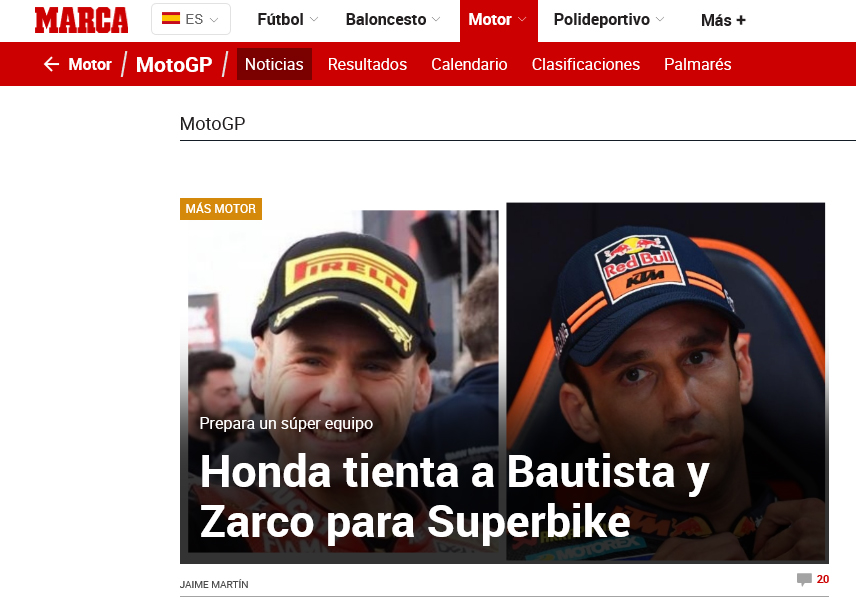The image size is (856, 606).
Task: Select the Noticias tab
Action: click(x=274, y=64)
